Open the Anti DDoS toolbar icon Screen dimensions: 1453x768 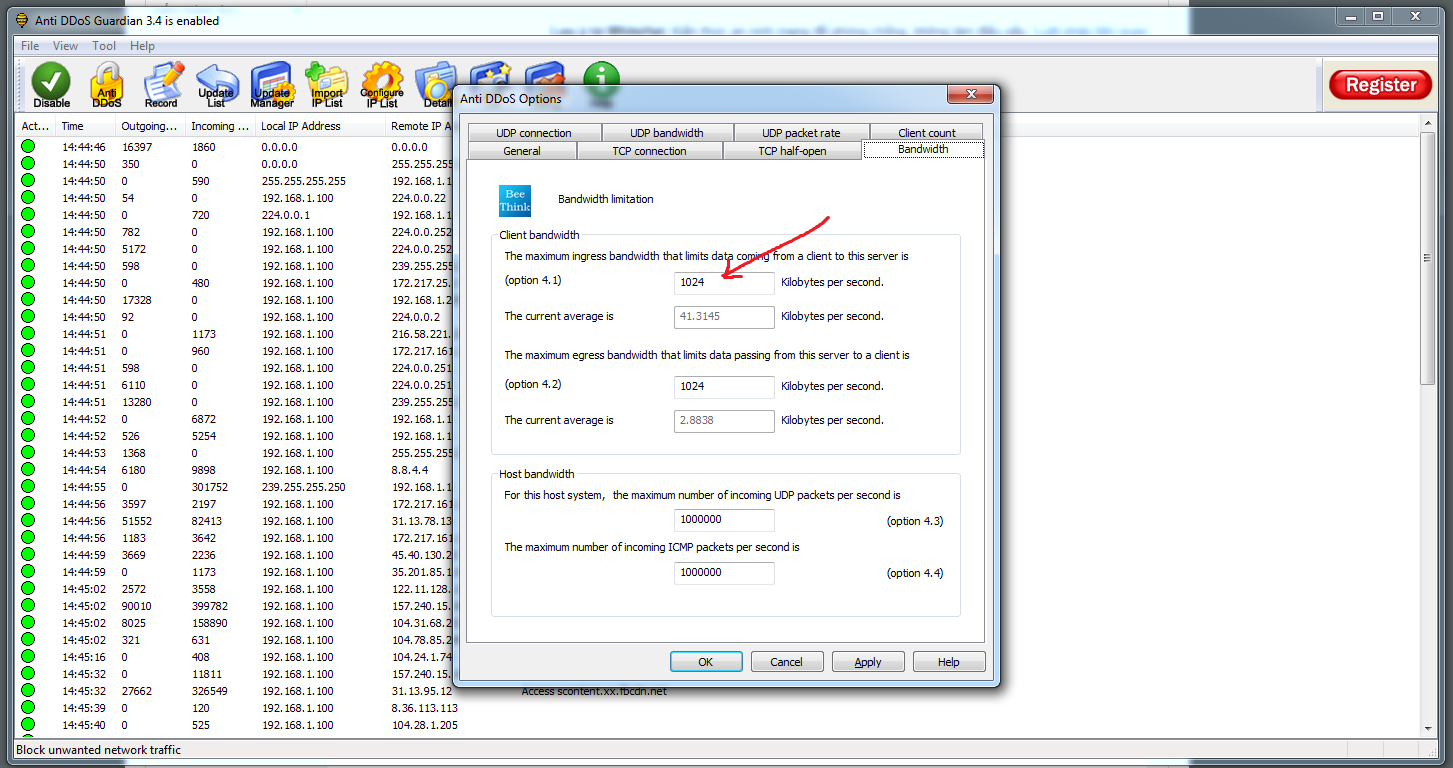(106, 86)
